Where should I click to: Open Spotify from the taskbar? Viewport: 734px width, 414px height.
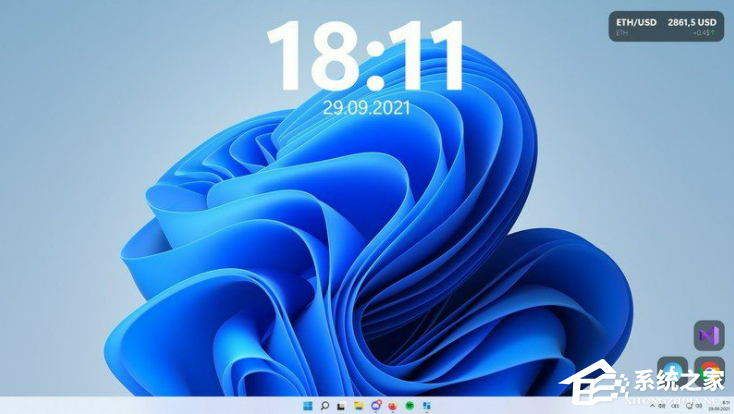pos(410,406)
